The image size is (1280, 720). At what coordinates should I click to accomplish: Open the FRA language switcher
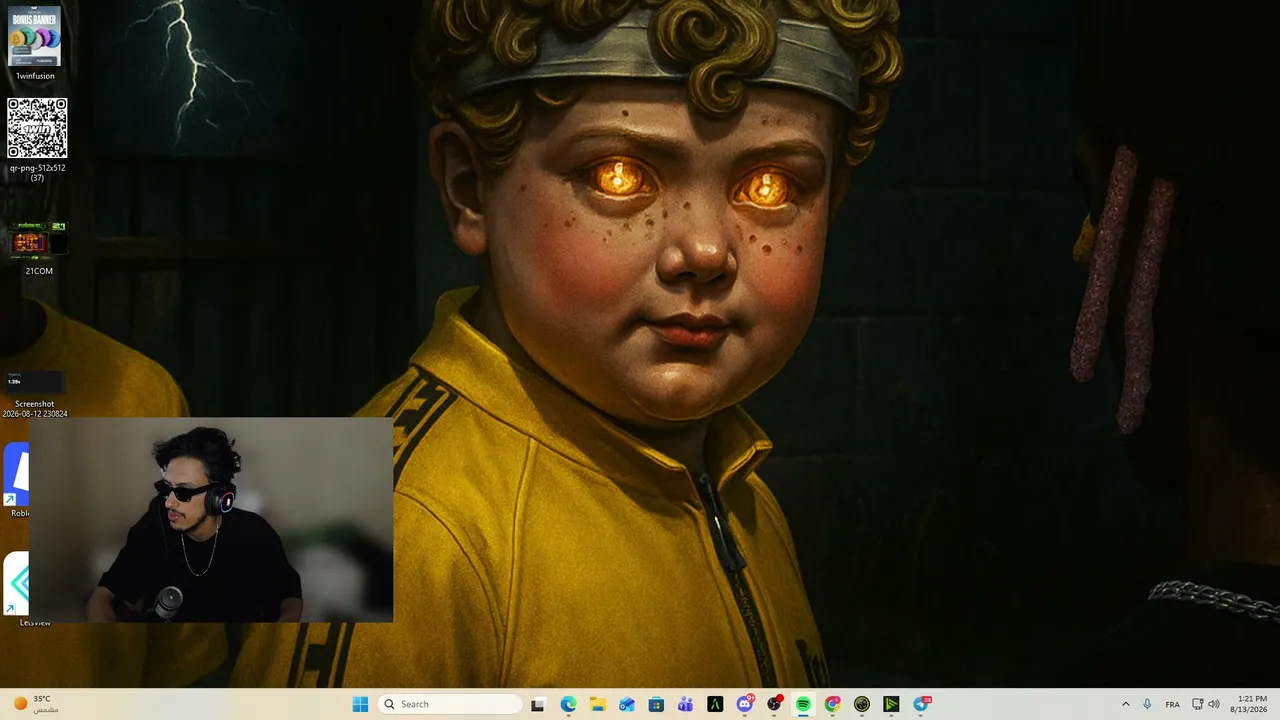[x=1172, y=704]
